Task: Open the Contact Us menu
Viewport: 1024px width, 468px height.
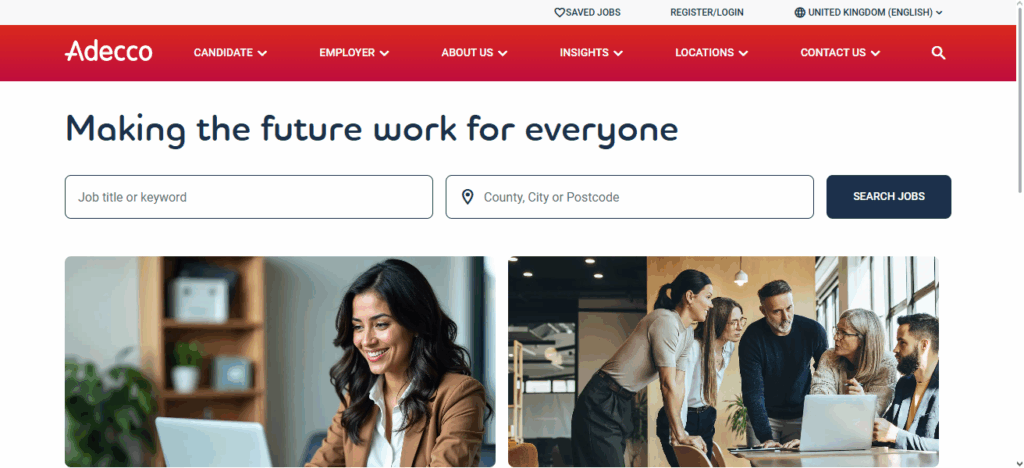Action: 840,53
